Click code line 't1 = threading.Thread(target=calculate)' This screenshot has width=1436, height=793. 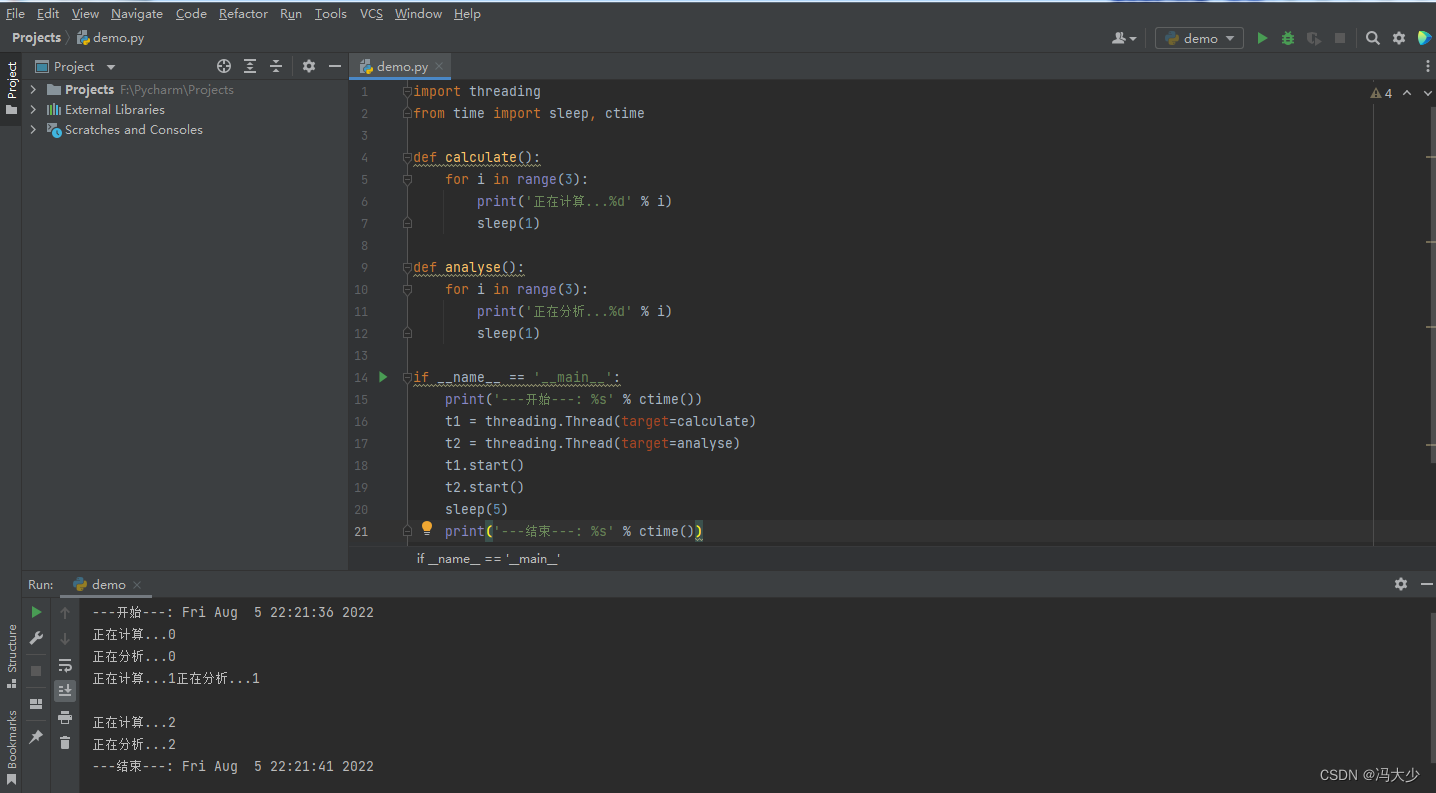(x=601, y=421)
